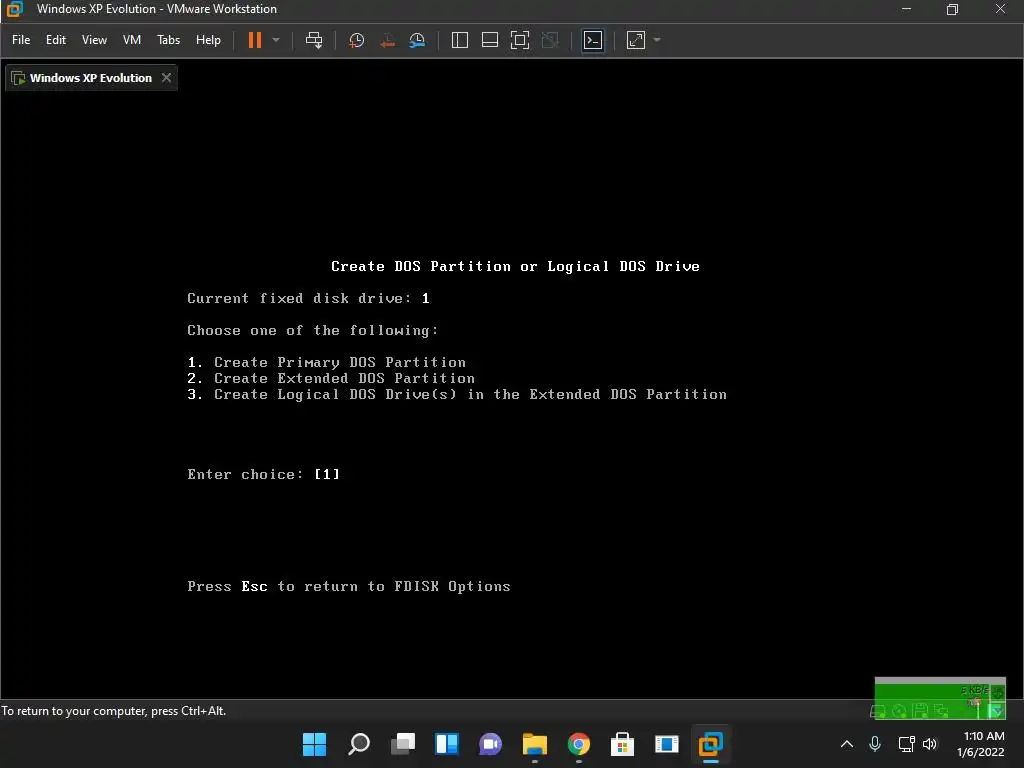Revert the VM to previous snapshot

387,40
